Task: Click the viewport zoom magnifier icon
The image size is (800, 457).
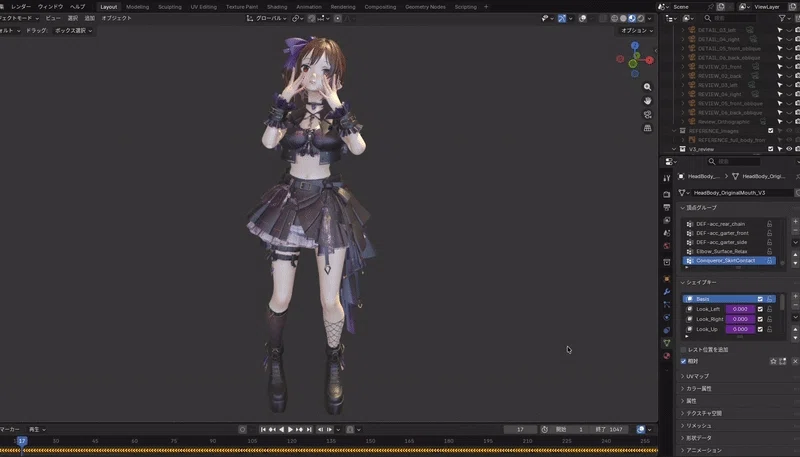Action: tap(647, 87)
